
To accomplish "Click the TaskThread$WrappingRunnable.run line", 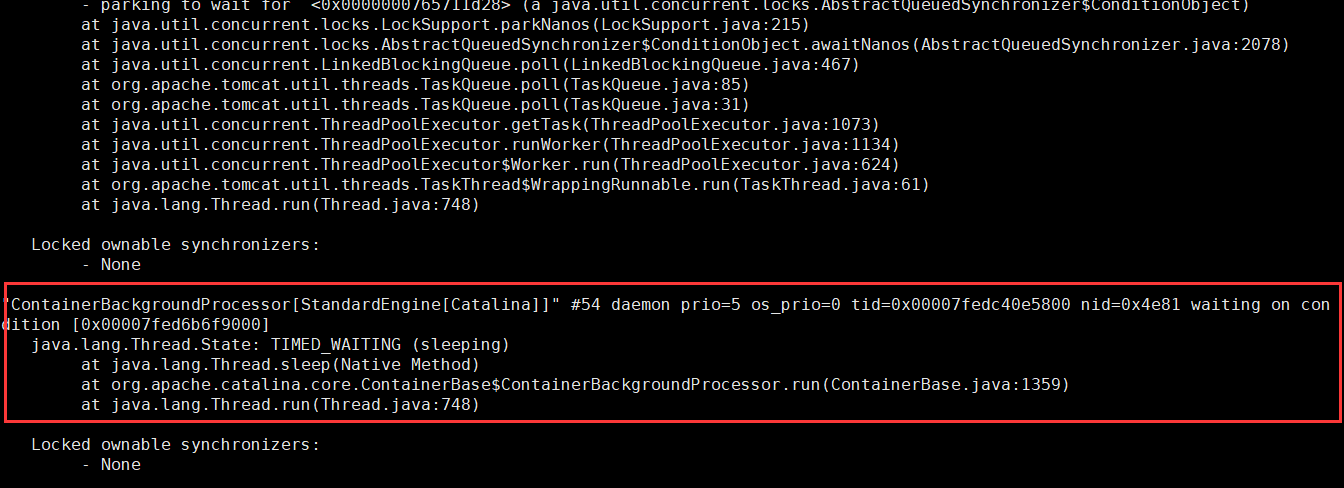I will (x=505, y=185).
